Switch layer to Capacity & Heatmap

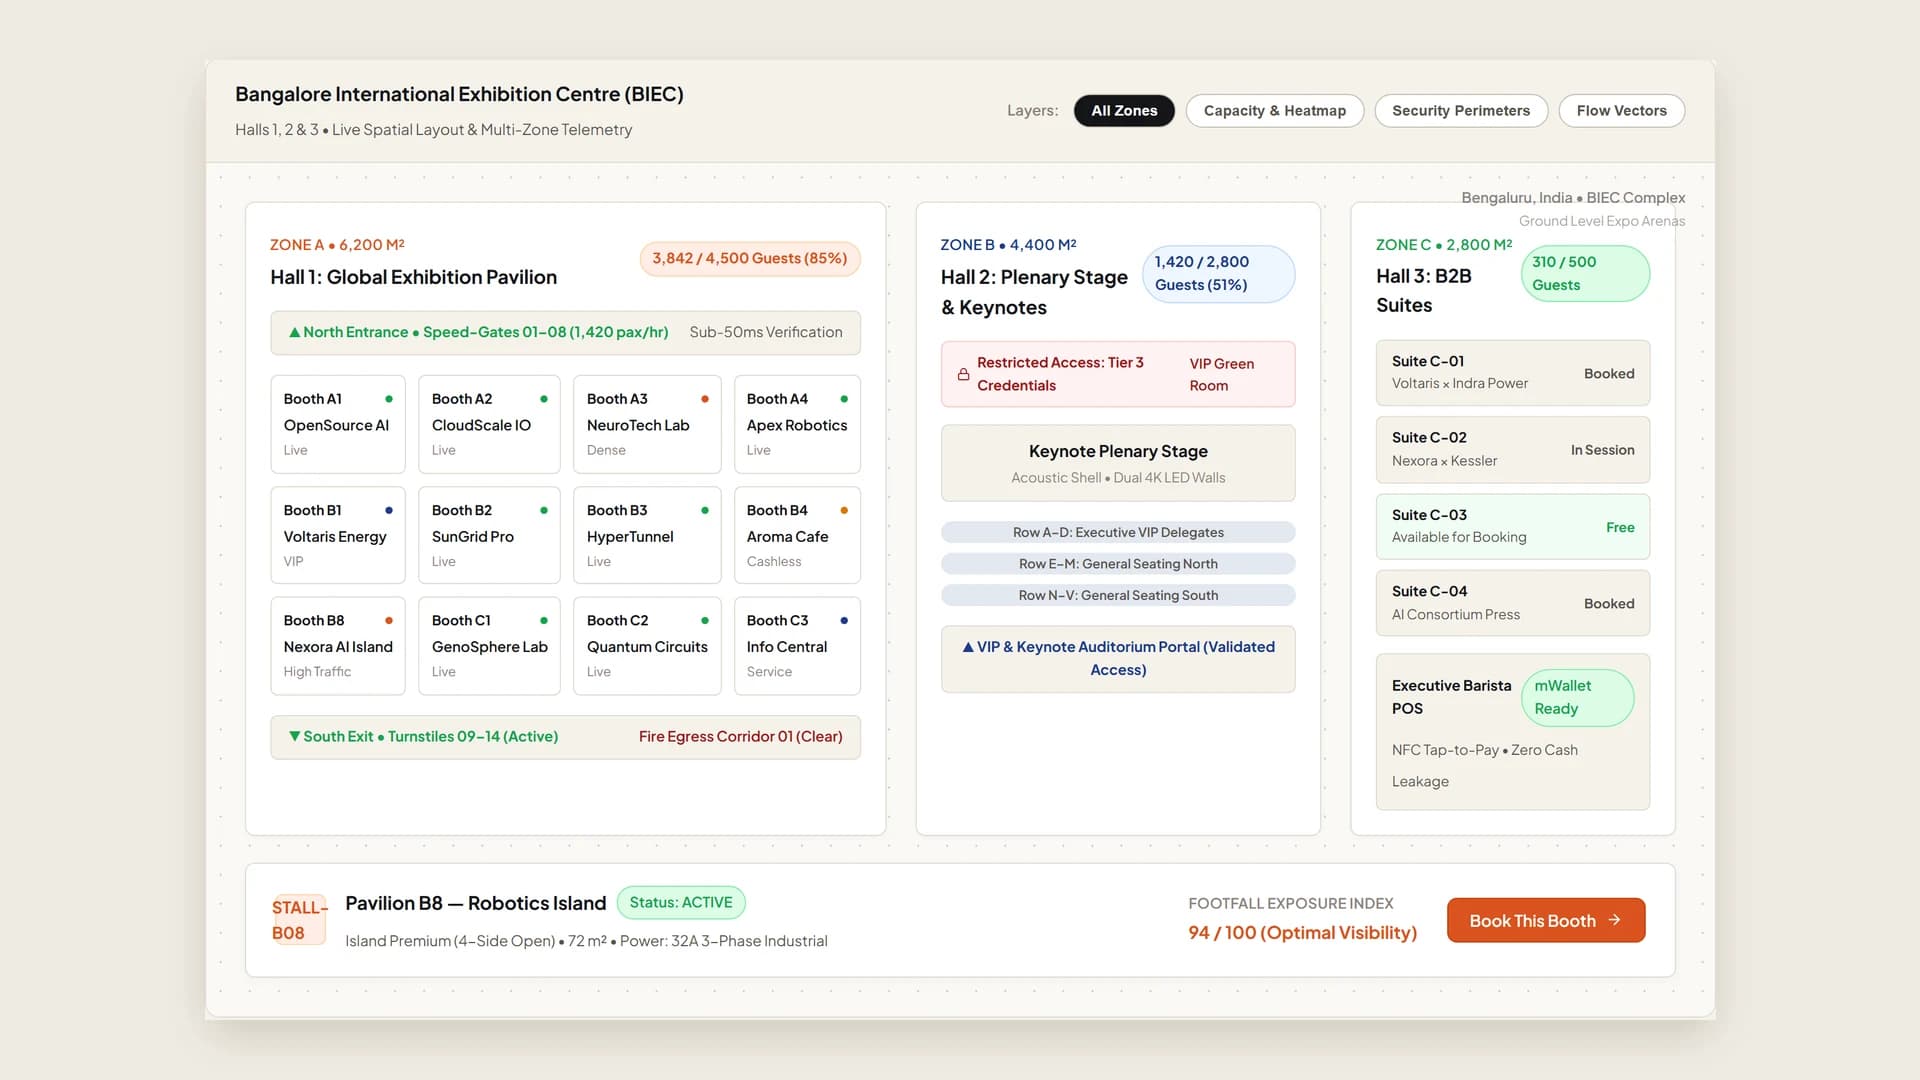pyautogui.click(x=1274, y=111)
